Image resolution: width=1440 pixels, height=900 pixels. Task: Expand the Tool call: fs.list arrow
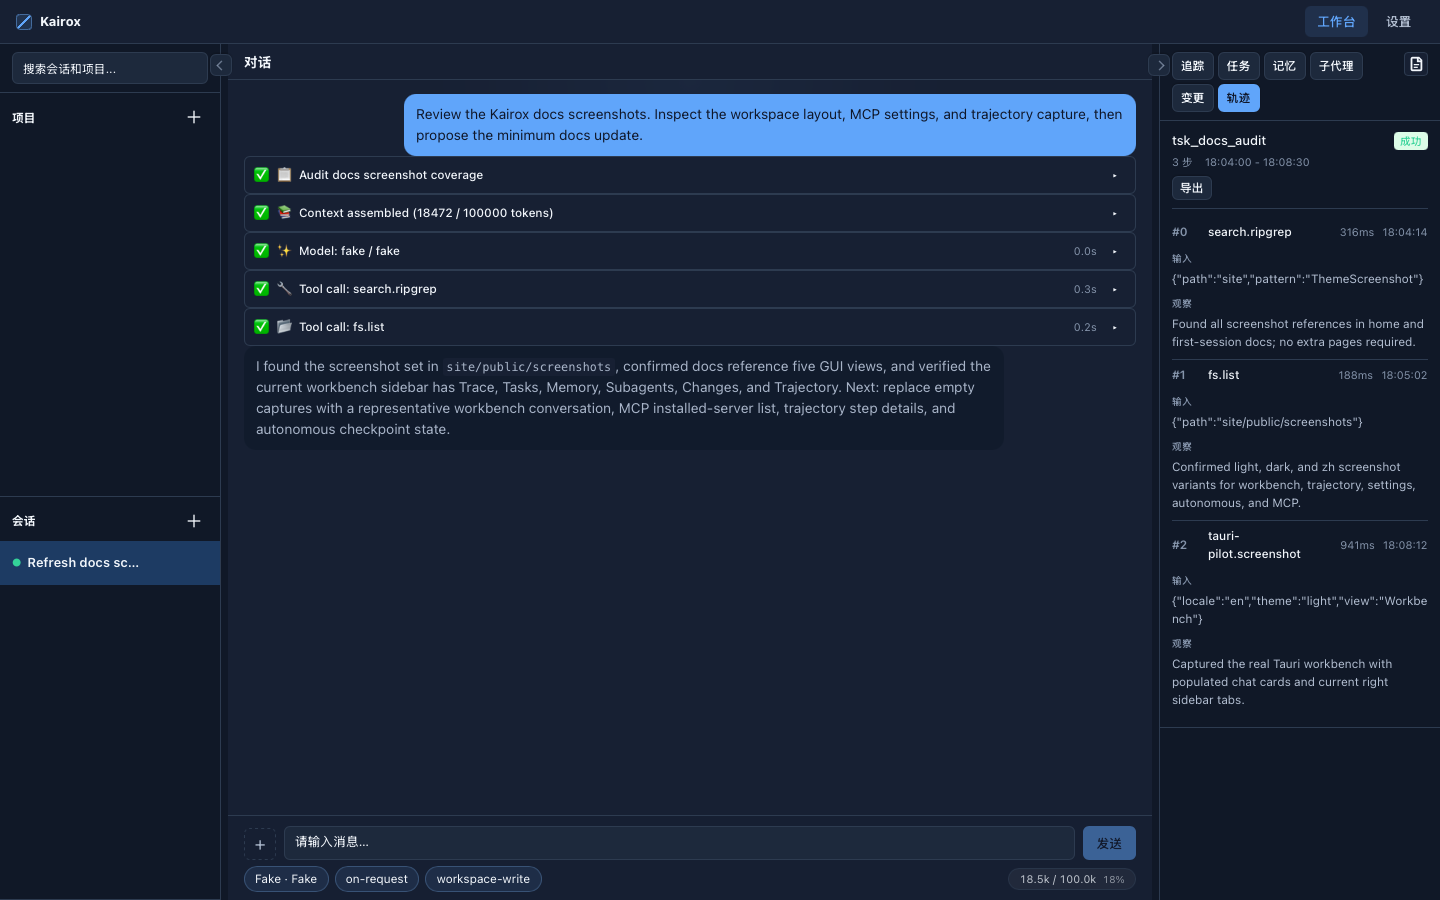point(1115,328)
